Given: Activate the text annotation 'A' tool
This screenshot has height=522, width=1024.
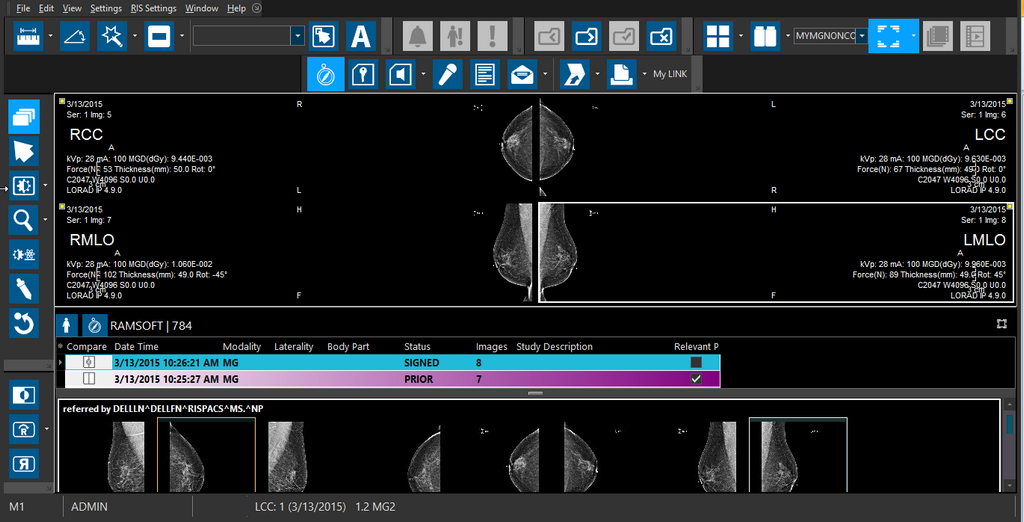Looking at the screenshot, I should [360, 37].
